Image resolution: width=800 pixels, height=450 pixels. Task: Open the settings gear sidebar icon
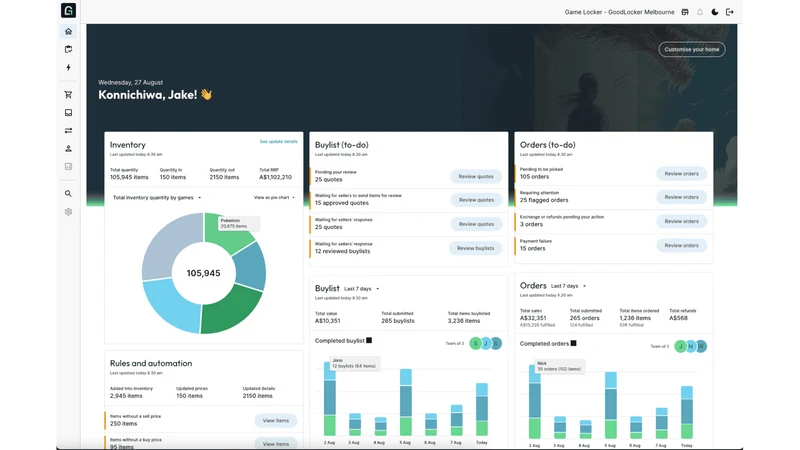pos(68,212)
